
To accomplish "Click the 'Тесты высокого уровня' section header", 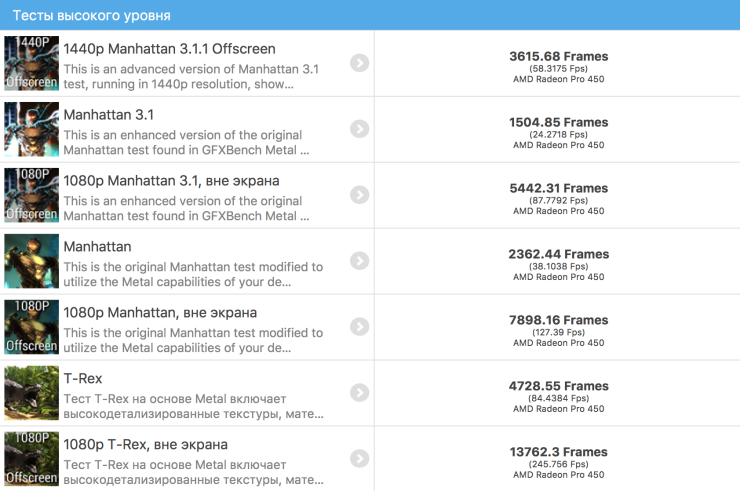I will (91, 16).
